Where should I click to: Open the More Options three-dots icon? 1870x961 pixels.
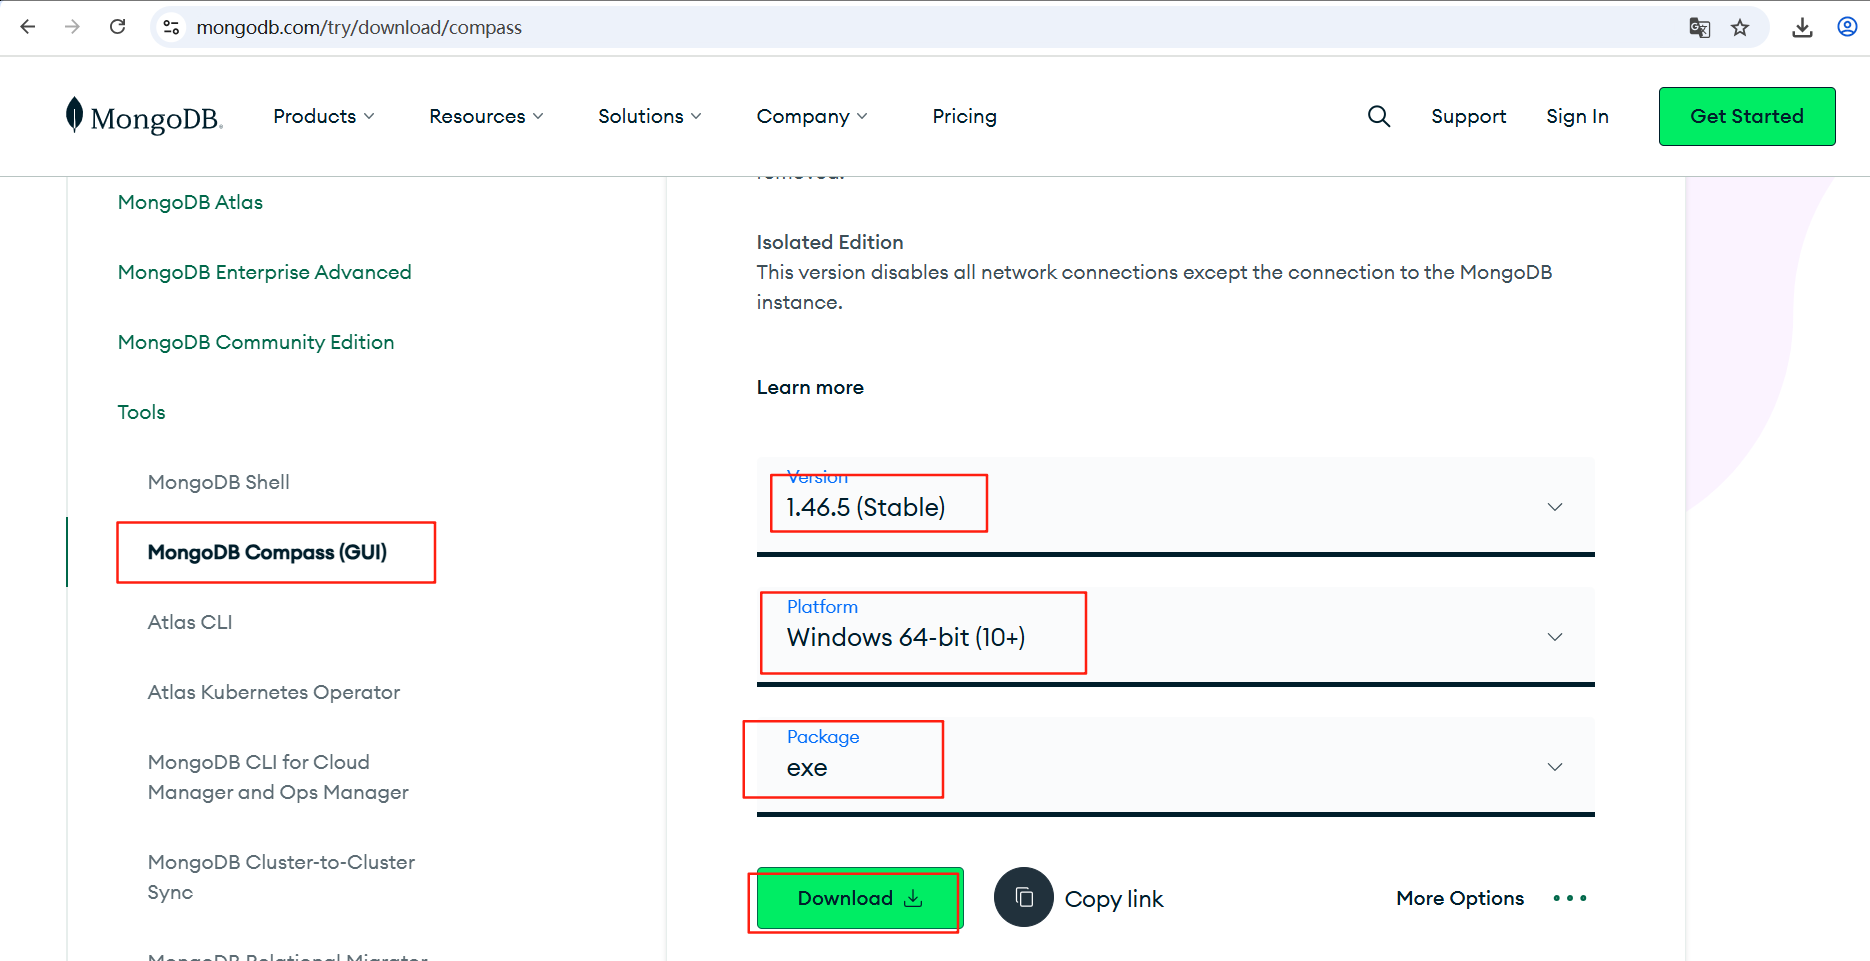(x=1570, y=898)
